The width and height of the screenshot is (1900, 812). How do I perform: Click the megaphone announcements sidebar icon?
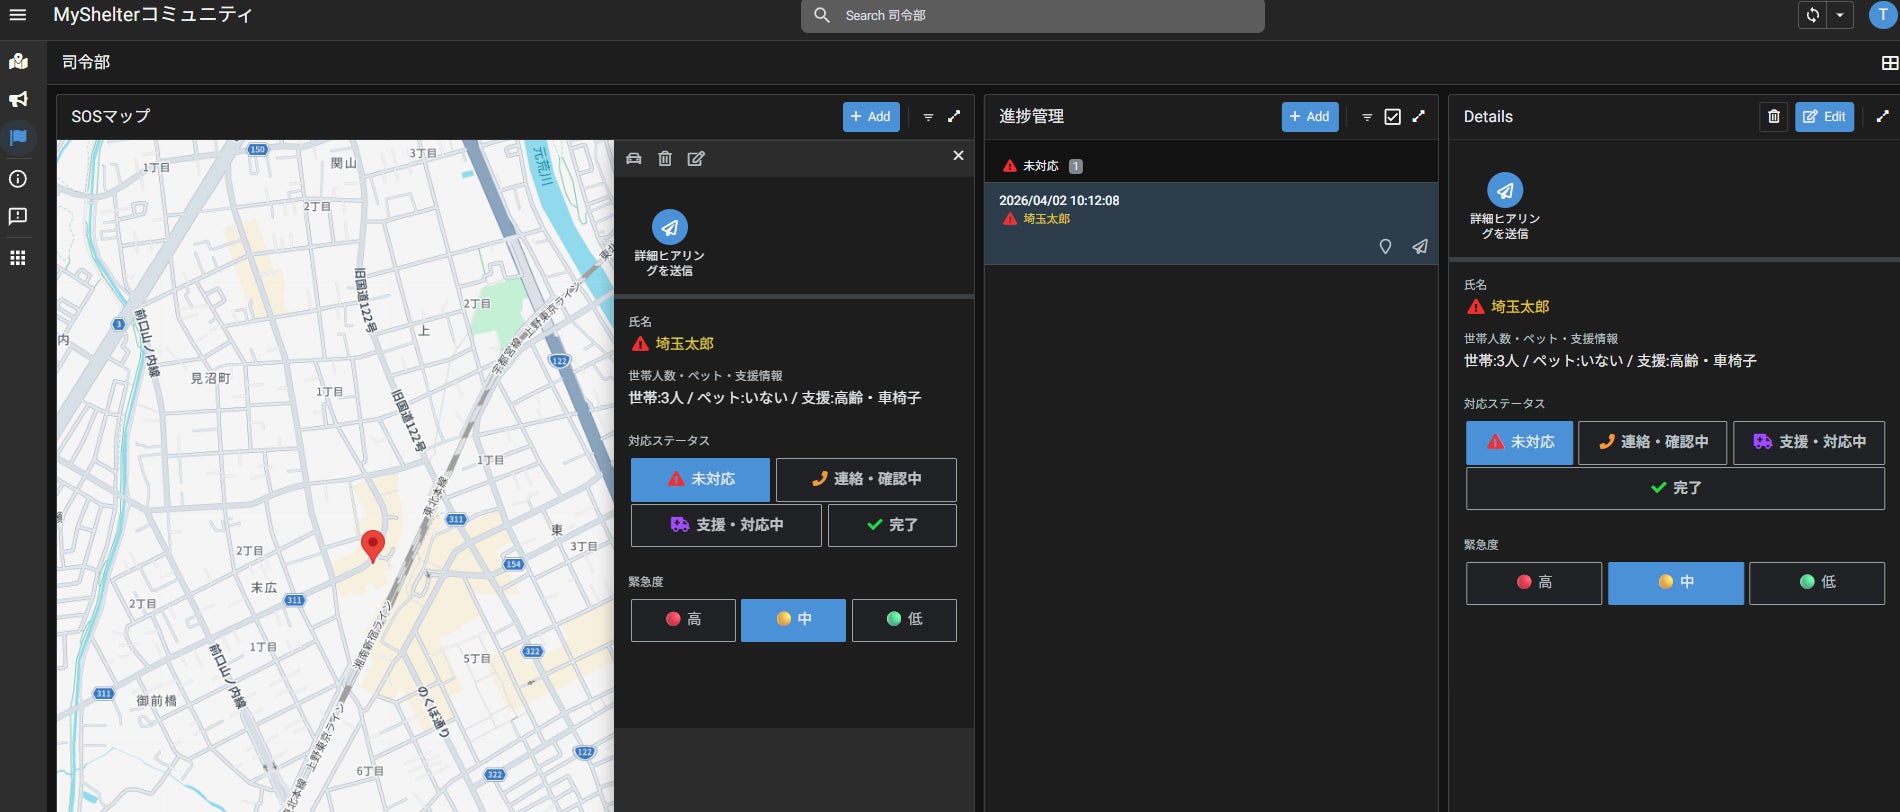pyautogui.click(x=18, y=99)
